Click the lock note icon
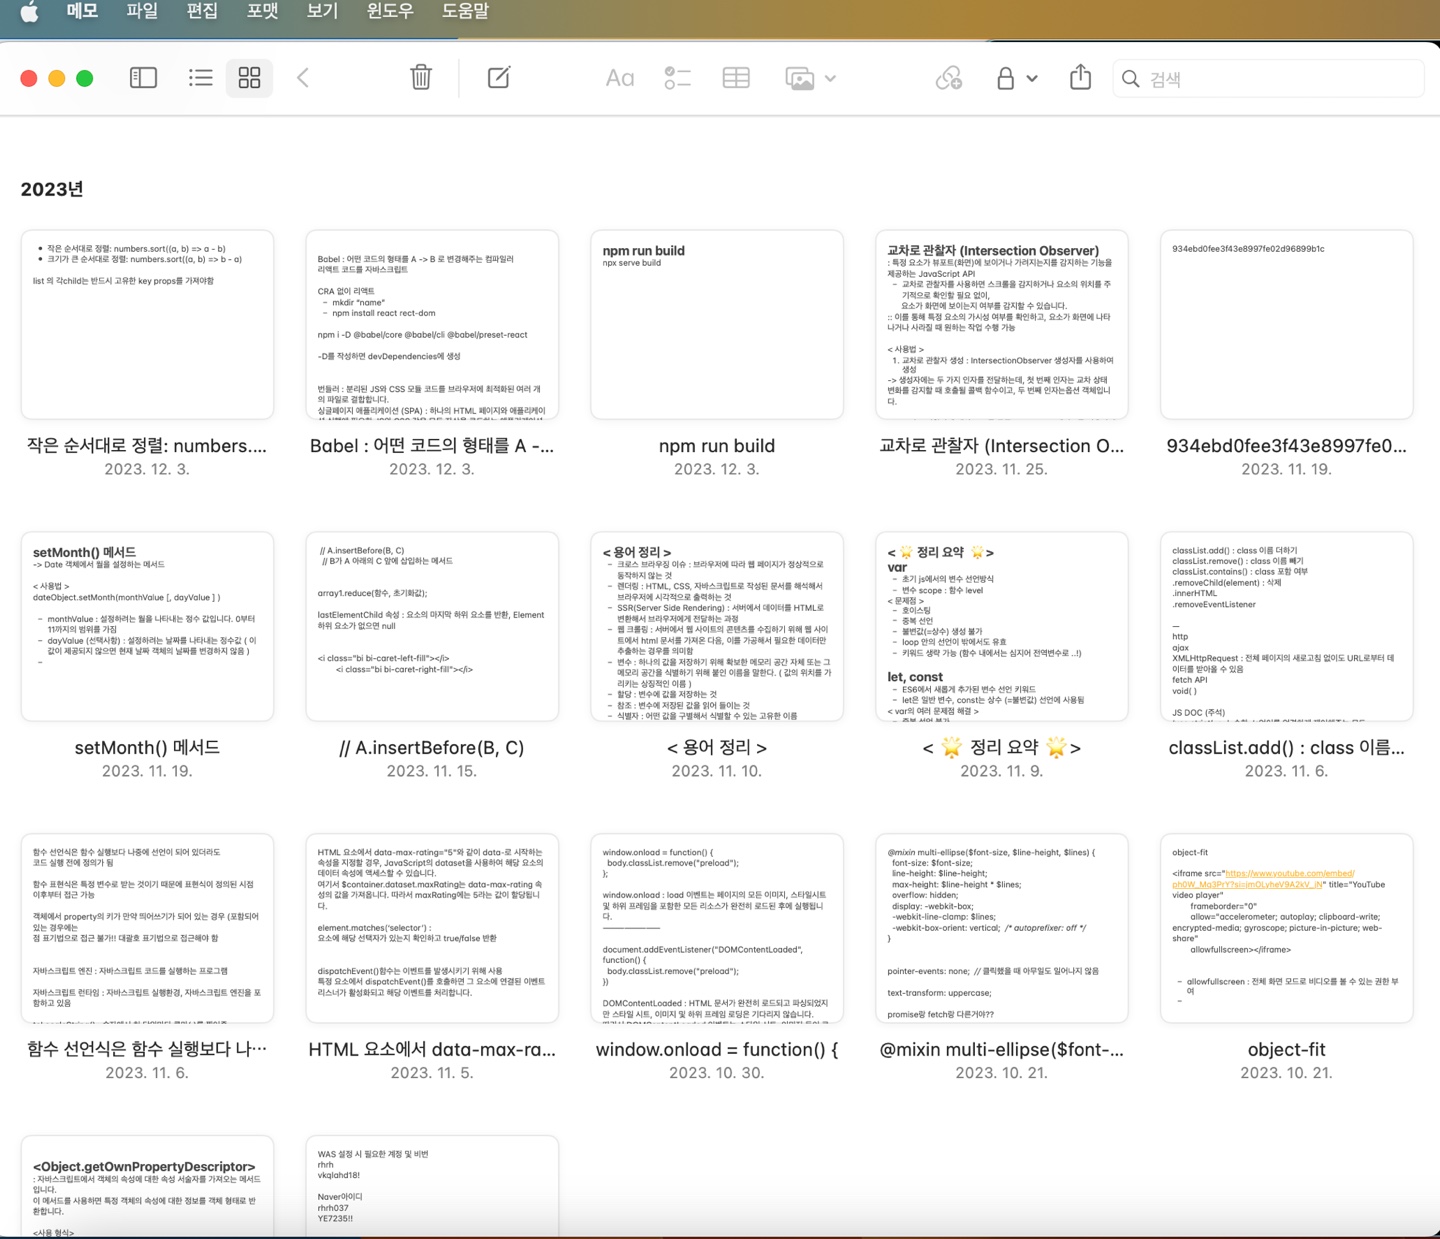The width and height of the screenshot is (1440, 1239). click(1005, 78)
